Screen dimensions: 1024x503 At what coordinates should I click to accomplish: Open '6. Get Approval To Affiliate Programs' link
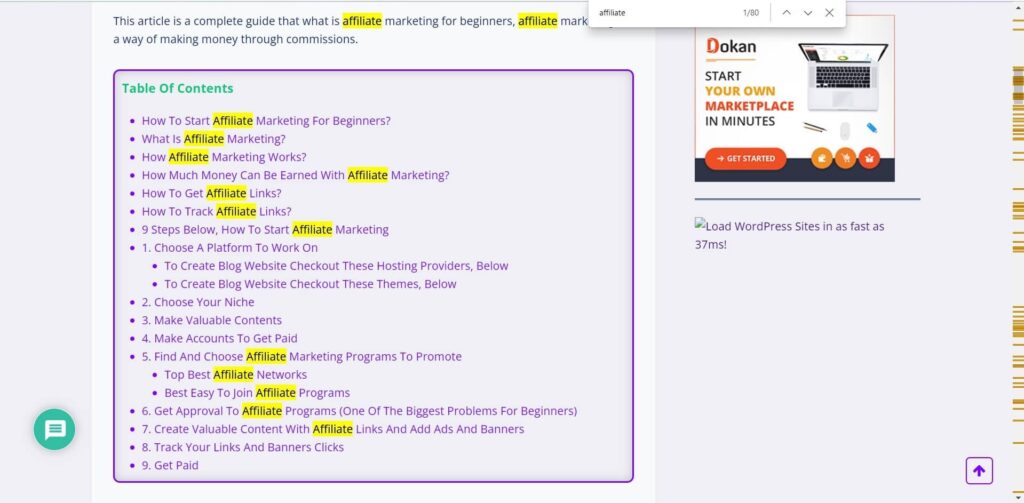[359, 411]
